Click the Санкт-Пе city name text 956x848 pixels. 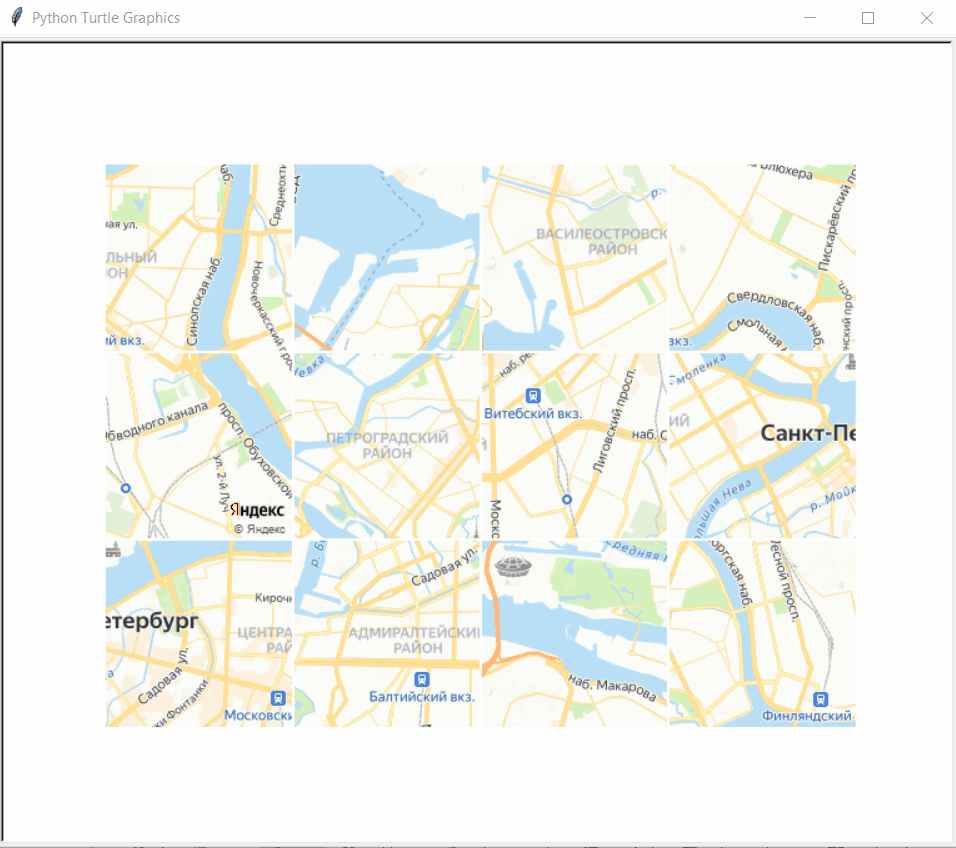pos(808,433)
